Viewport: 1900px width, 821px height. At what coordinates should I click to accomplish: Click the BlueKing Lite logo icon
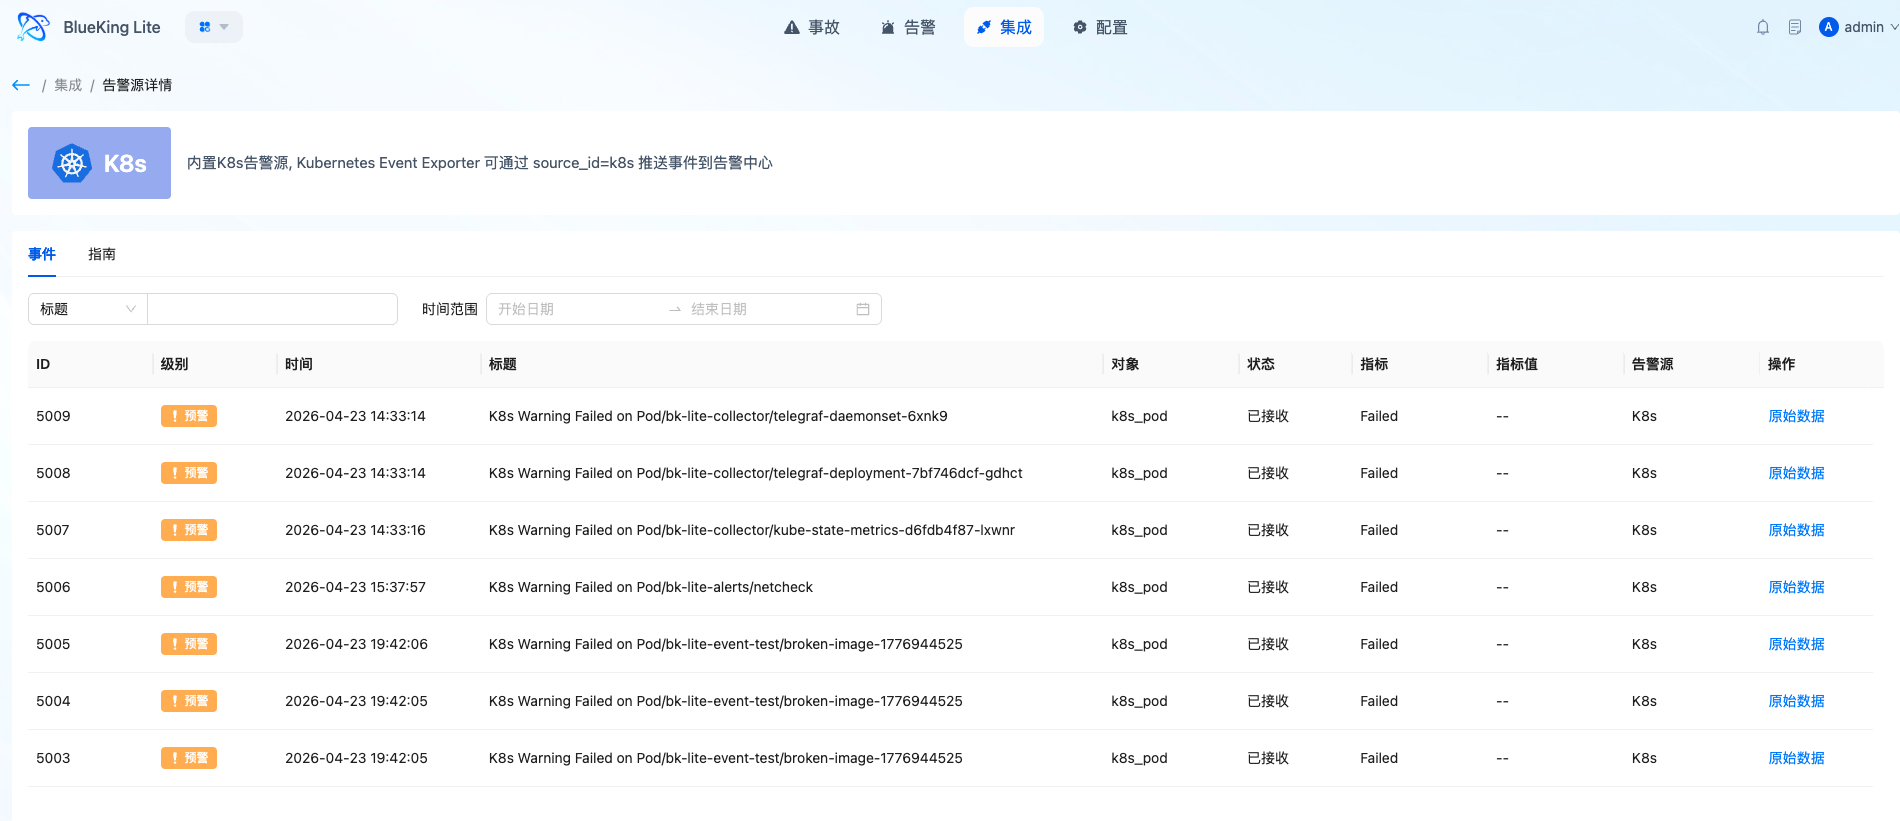pos(32,27)
